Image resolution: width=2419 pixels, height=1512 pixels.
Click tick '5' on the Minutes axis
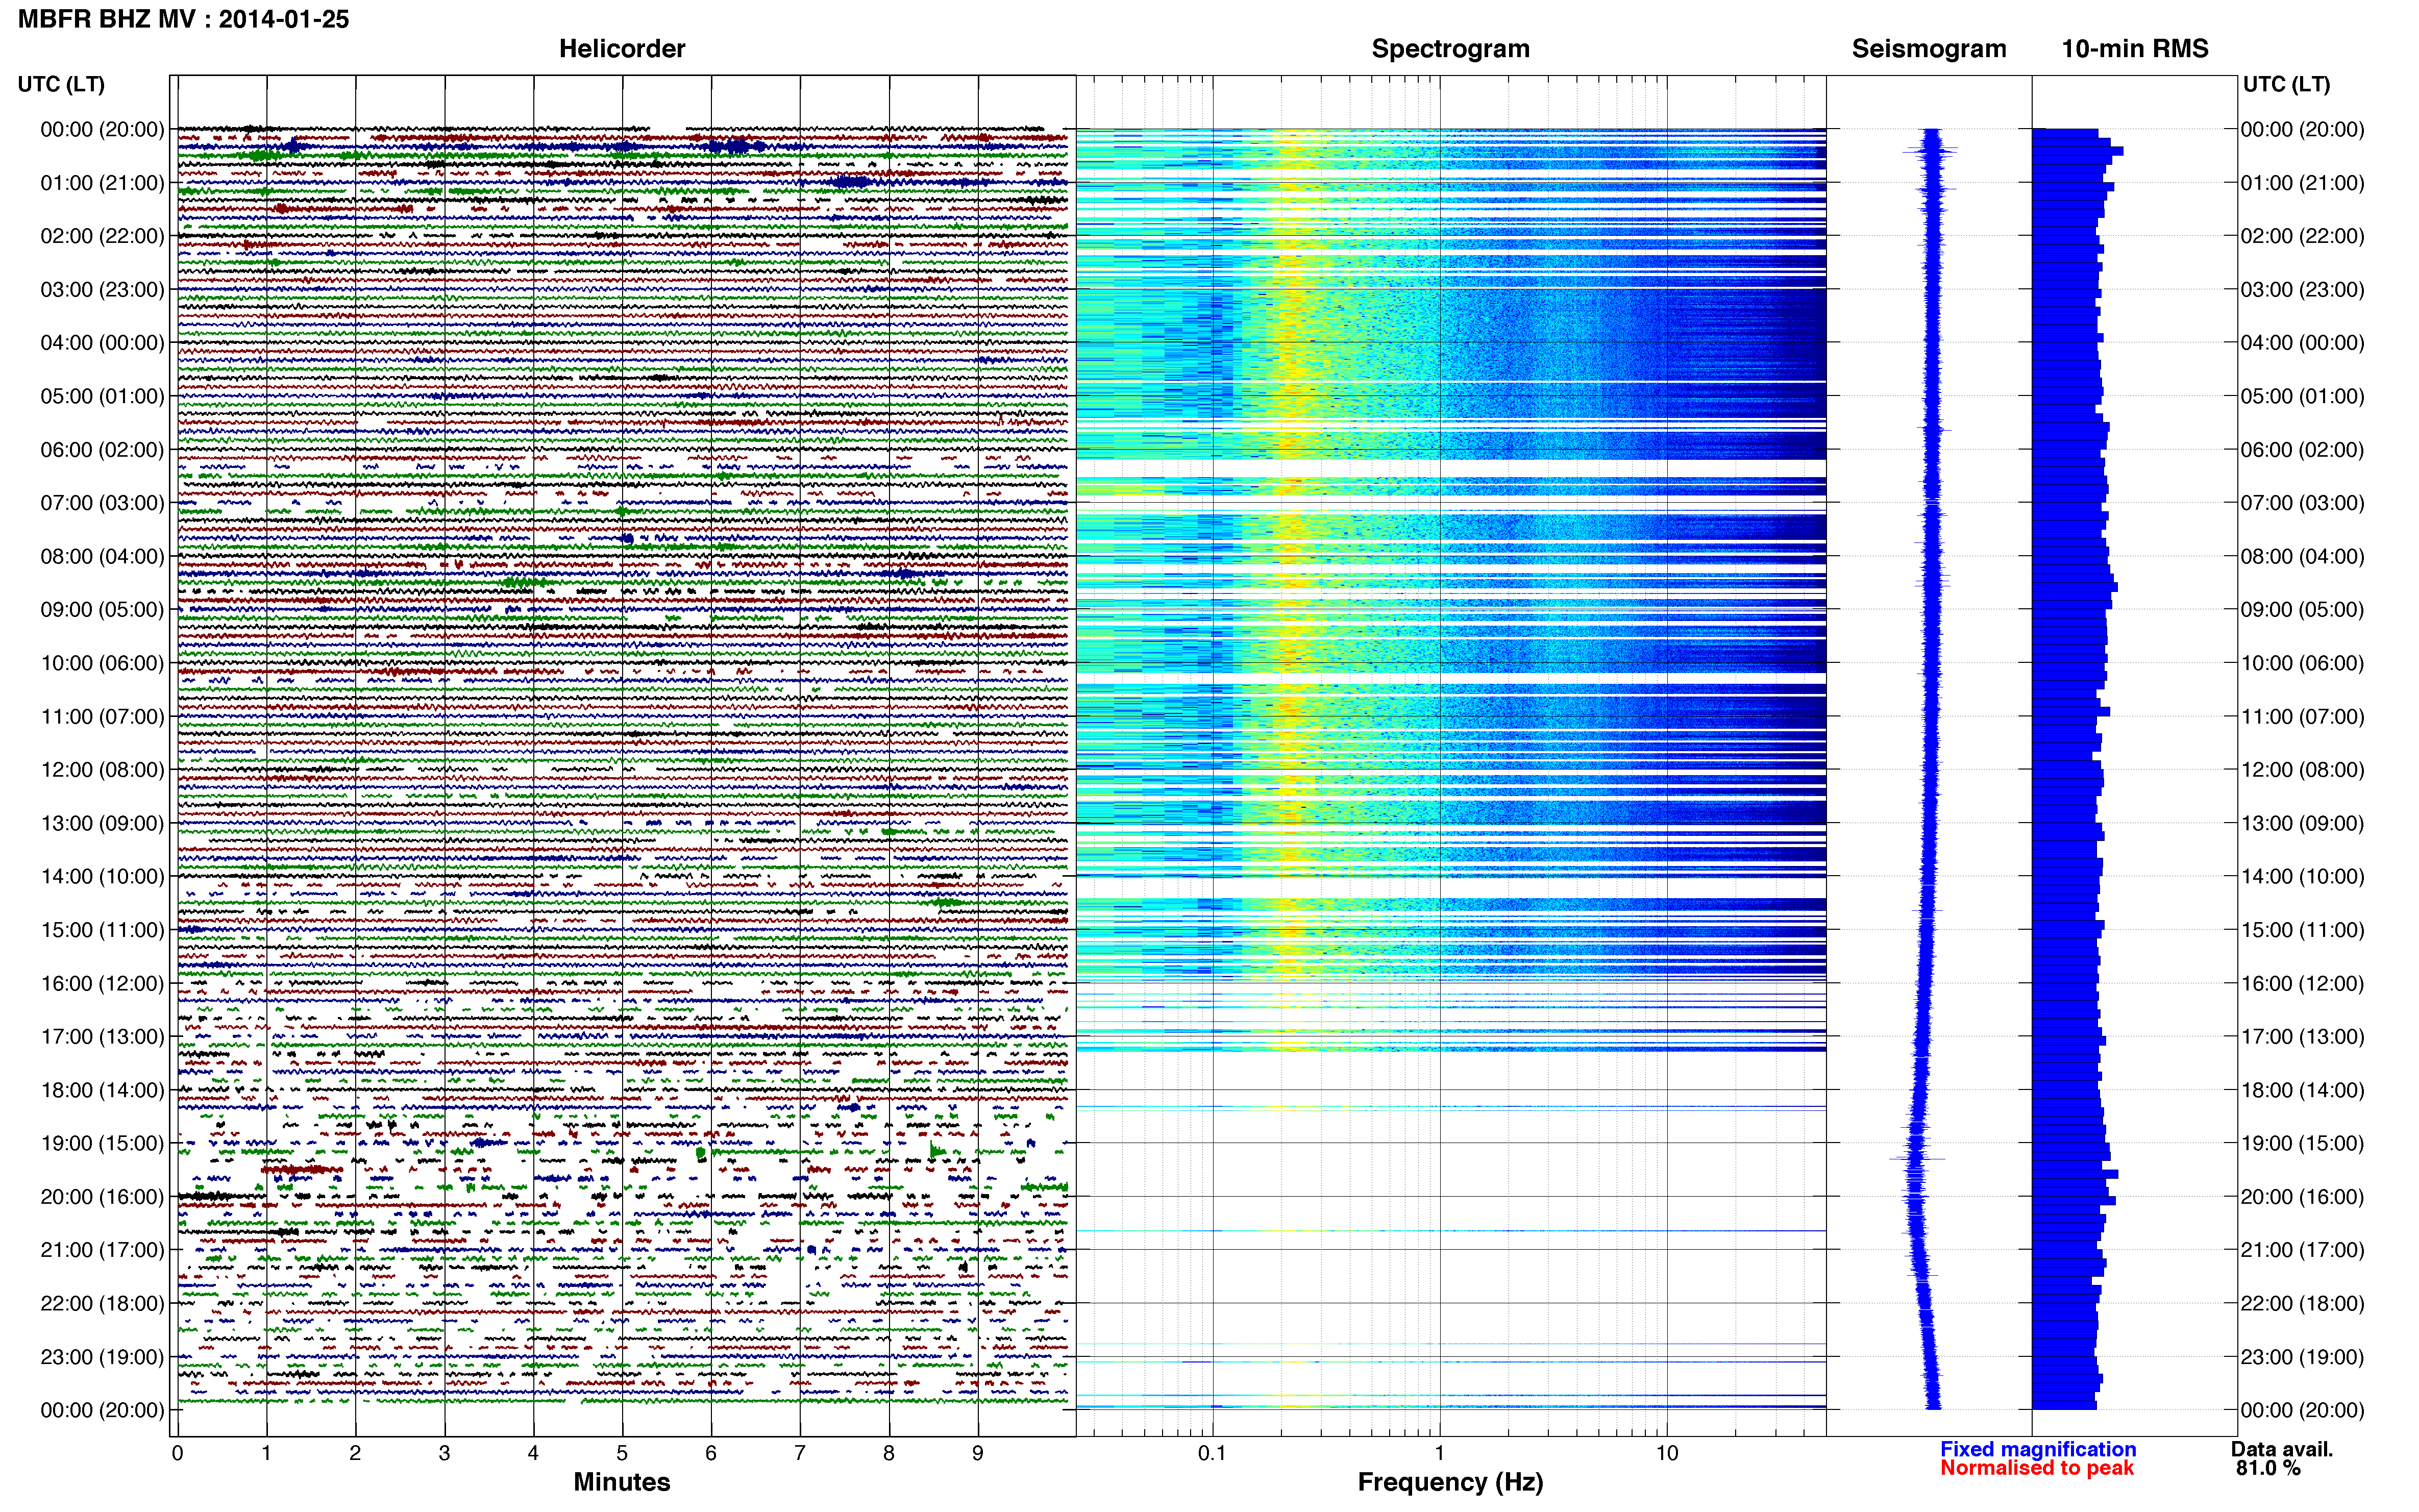click(x=622, y=1454)
